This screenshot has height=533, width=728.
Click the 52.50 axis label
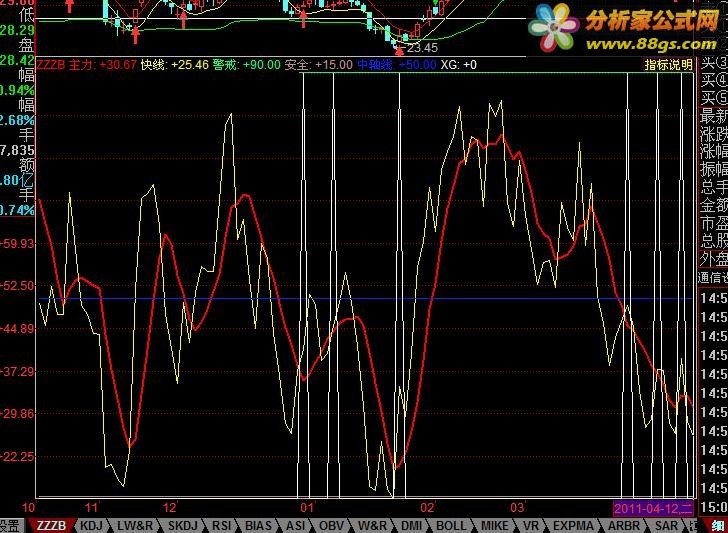19,286
